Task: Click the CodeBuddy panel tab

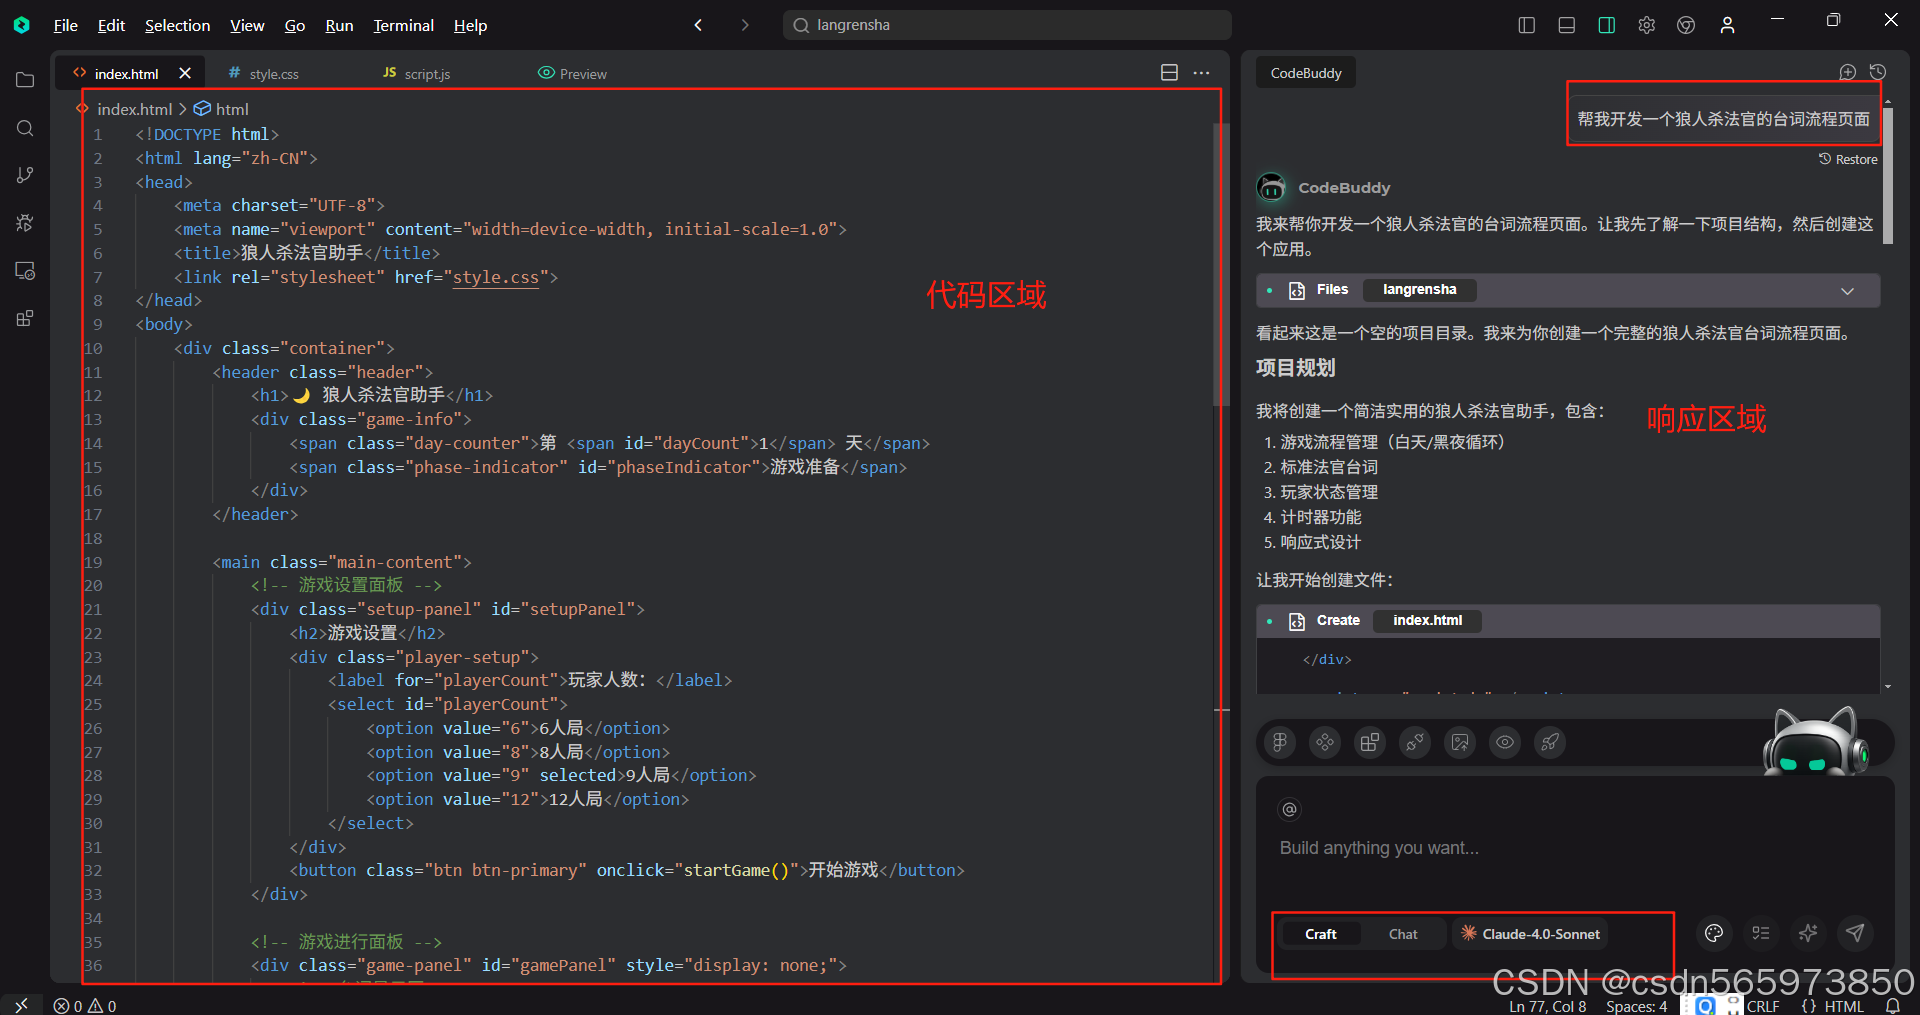Action: 1306,73
